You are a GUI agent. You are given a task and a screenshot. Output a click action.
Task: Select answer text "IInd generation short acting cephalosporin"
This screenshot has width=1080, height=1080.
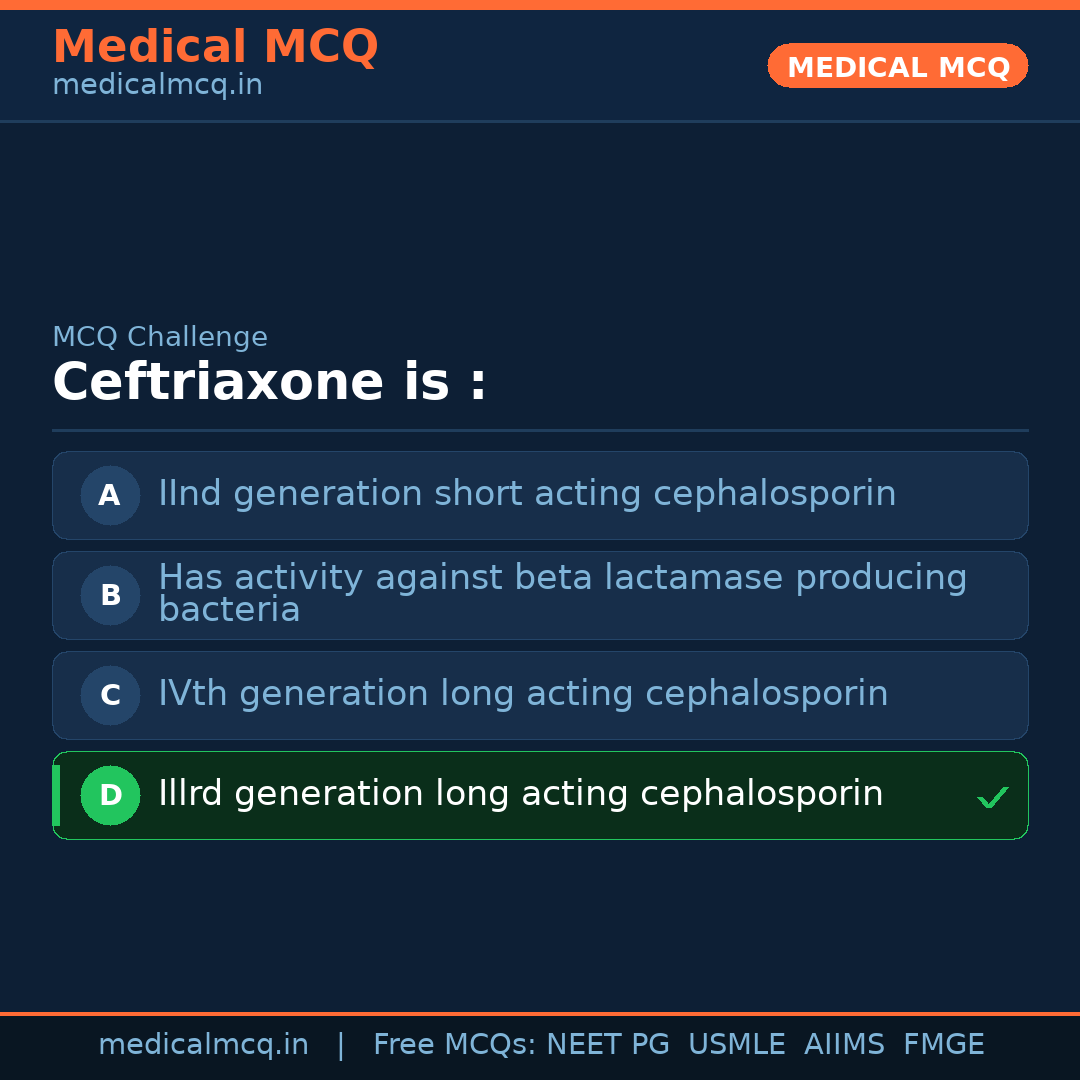[x=527, y=494]
